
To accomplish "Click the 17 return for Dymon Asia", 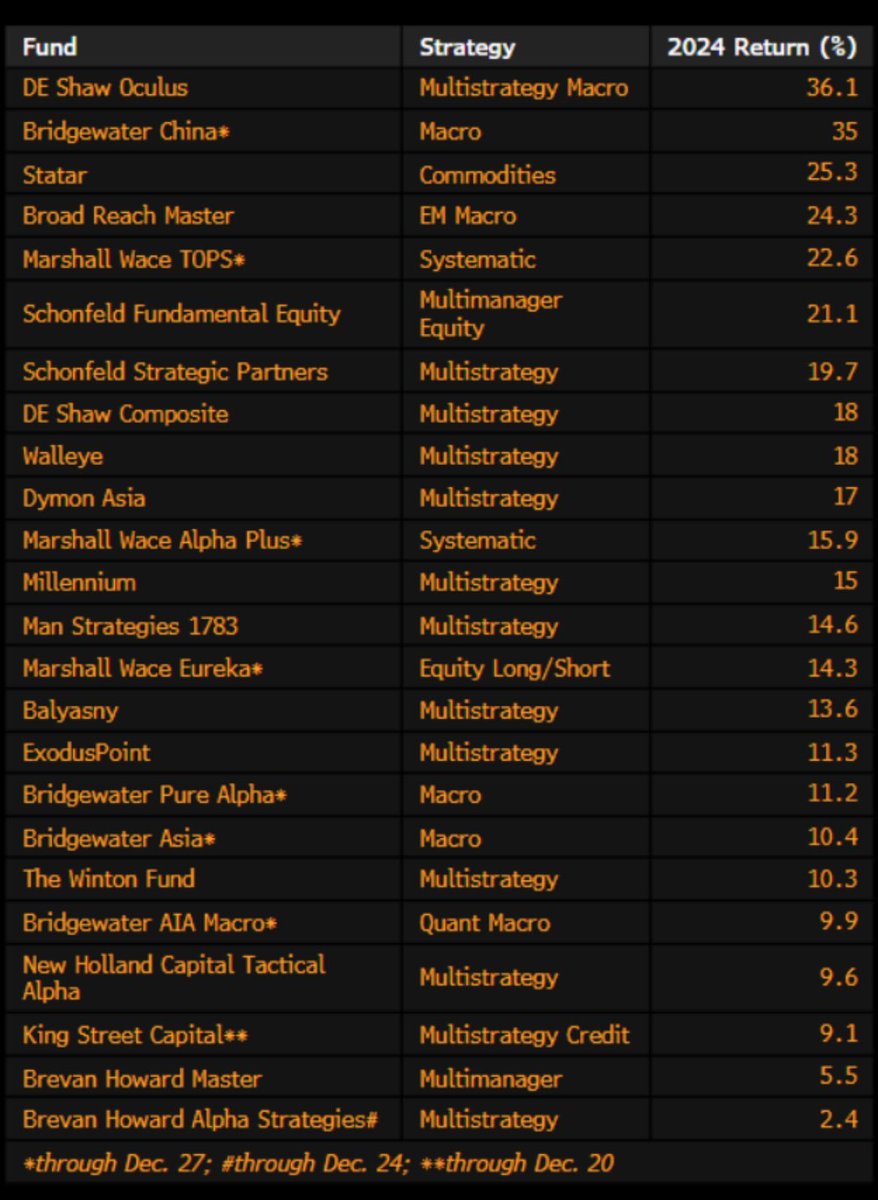I will 845,498.
